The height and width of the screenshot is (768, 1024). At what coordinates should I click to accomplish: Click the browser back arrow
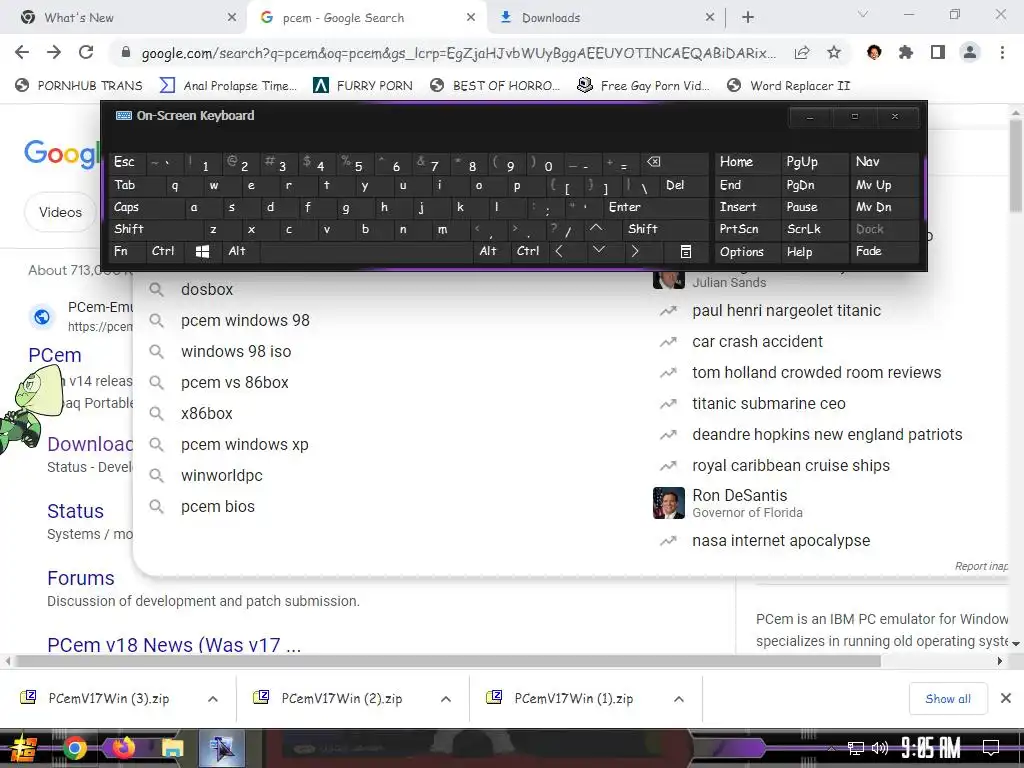(x=22, y=52)
